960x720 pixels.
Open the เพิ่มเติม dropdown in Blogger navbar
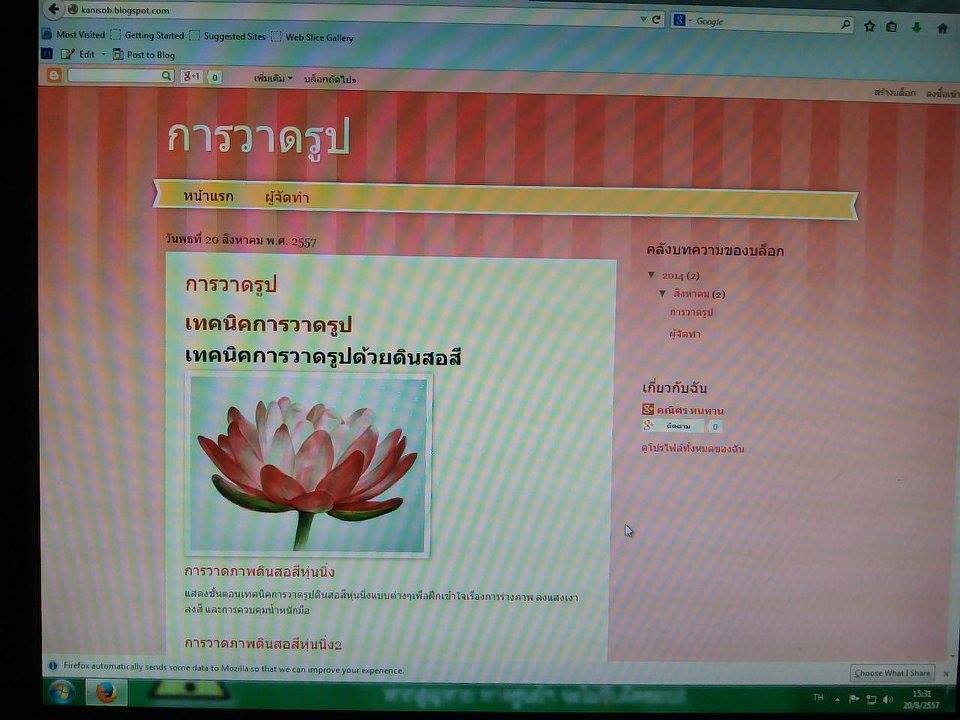[x=273, y=78]
